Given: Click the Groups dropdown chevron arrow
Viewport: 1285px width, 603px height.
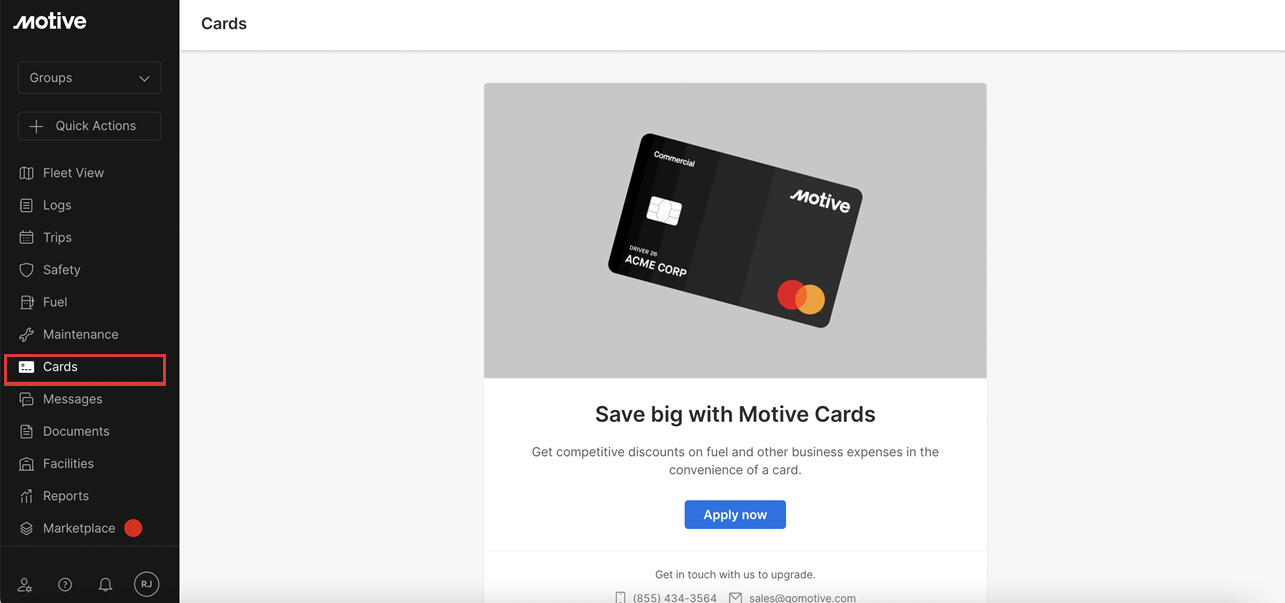Looking at the screenshot, I should click(x=144, y=78).
